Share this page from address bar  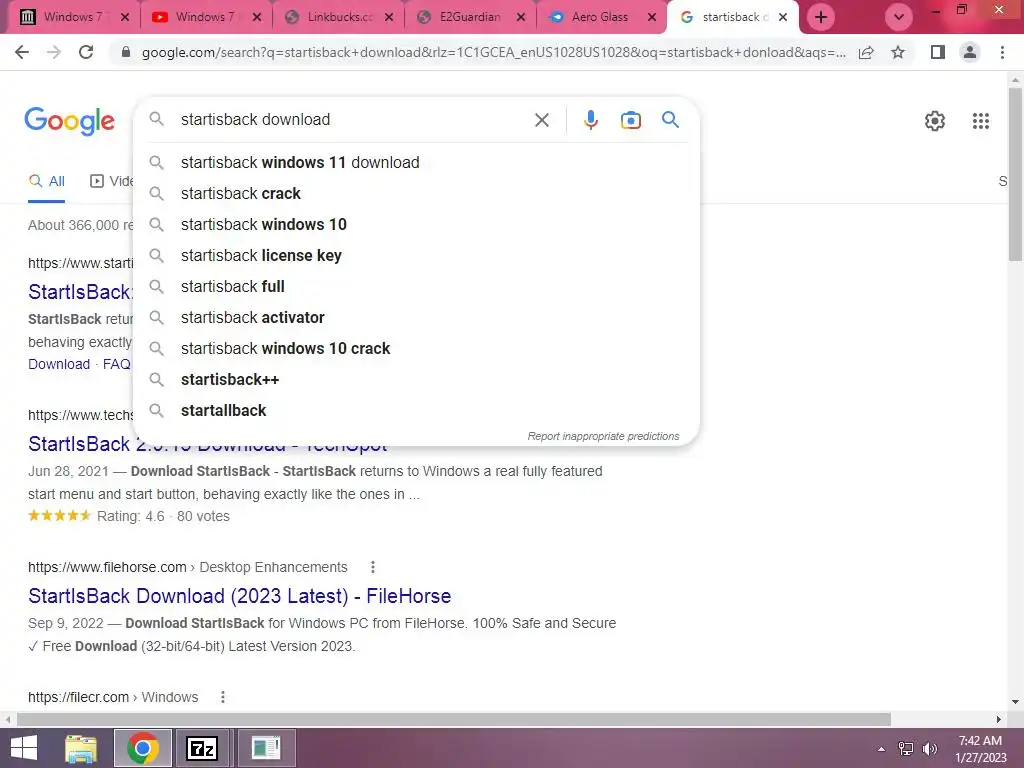866,52
